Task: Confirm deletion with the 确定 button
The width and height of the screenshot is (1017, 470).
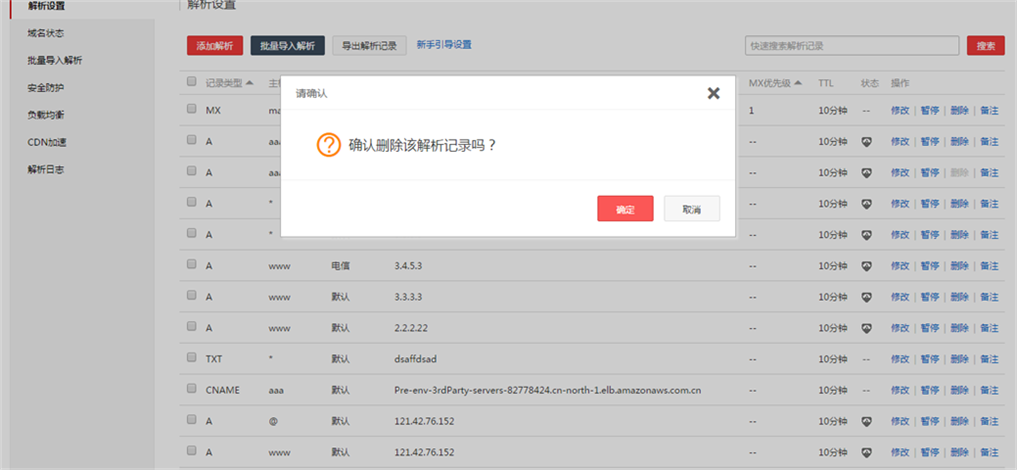Action: point(625,209)
